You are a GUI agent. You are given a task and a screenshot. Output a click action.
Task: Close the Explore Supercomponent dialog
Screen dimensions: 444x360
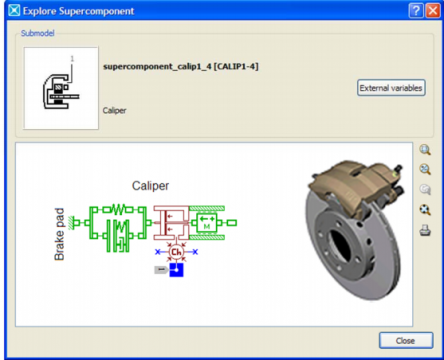pos(406,341)
